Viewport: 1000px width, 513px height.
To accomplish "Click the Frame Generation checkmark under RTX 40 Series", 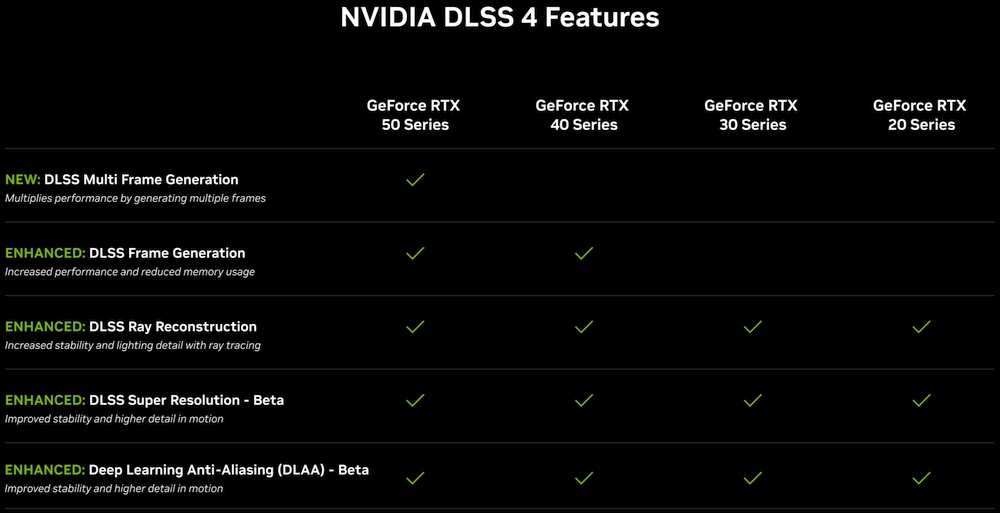I will pos(584,253).
